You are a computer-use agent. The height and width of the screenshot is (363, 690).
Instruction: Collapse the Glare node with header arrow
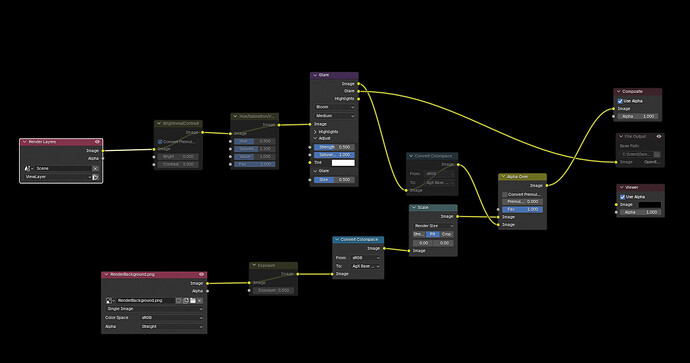point(315,75)
